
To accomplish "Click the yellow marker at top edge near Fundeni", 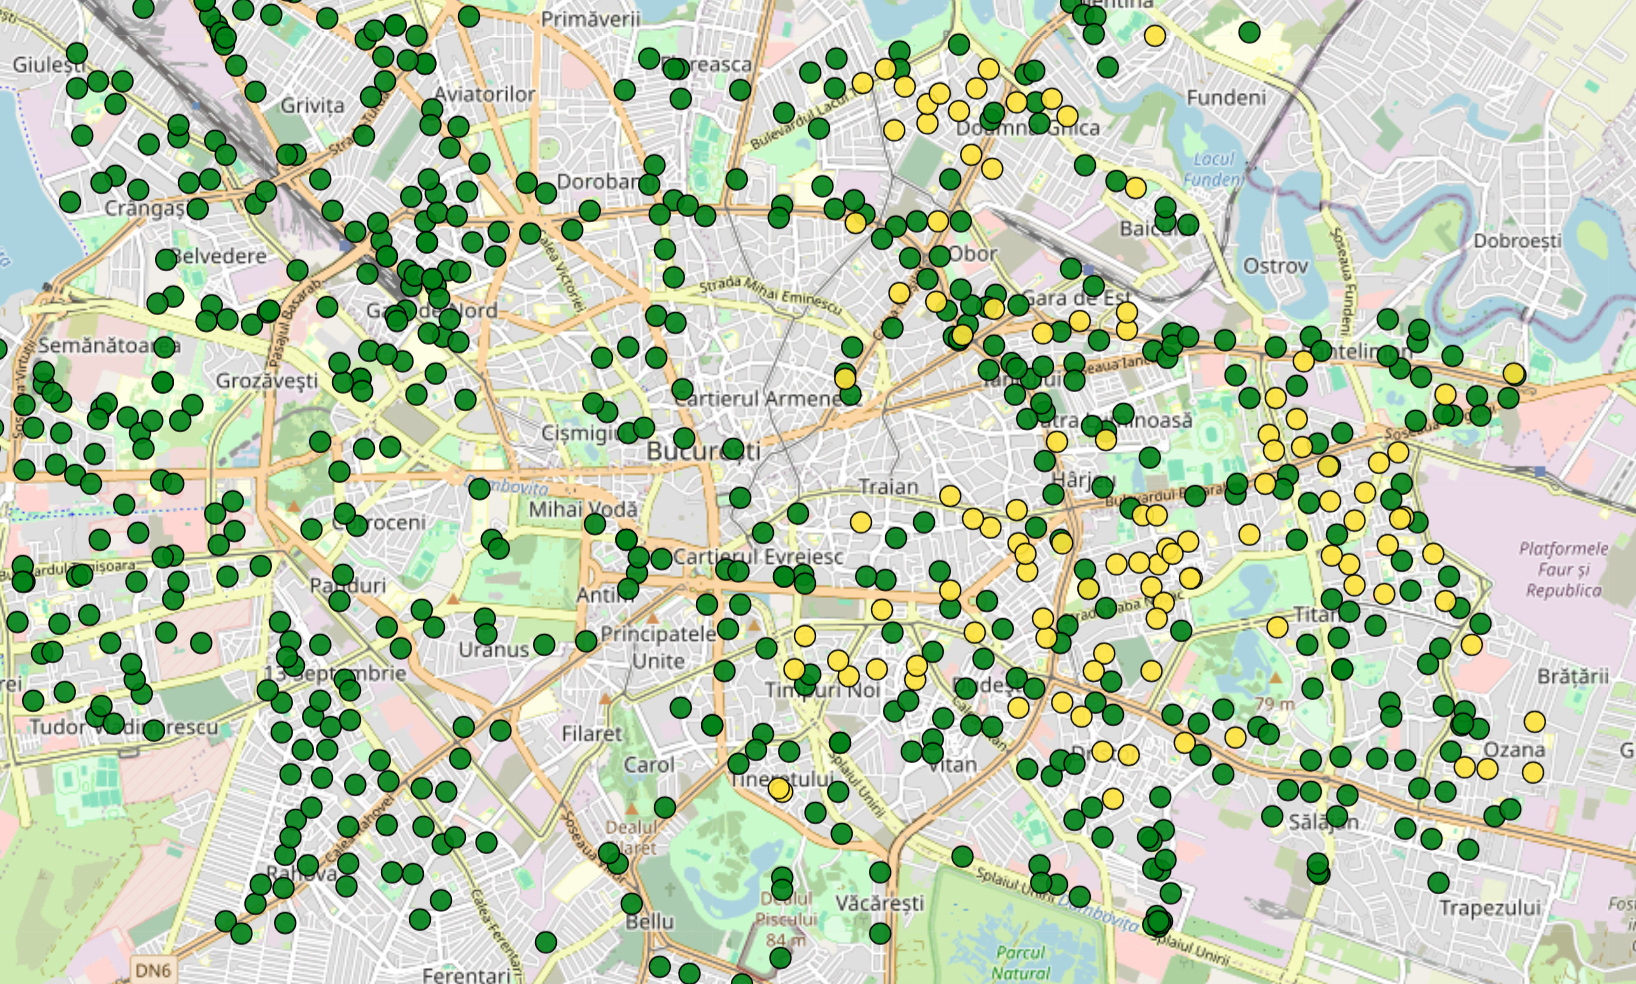I will pos(1155,36).
